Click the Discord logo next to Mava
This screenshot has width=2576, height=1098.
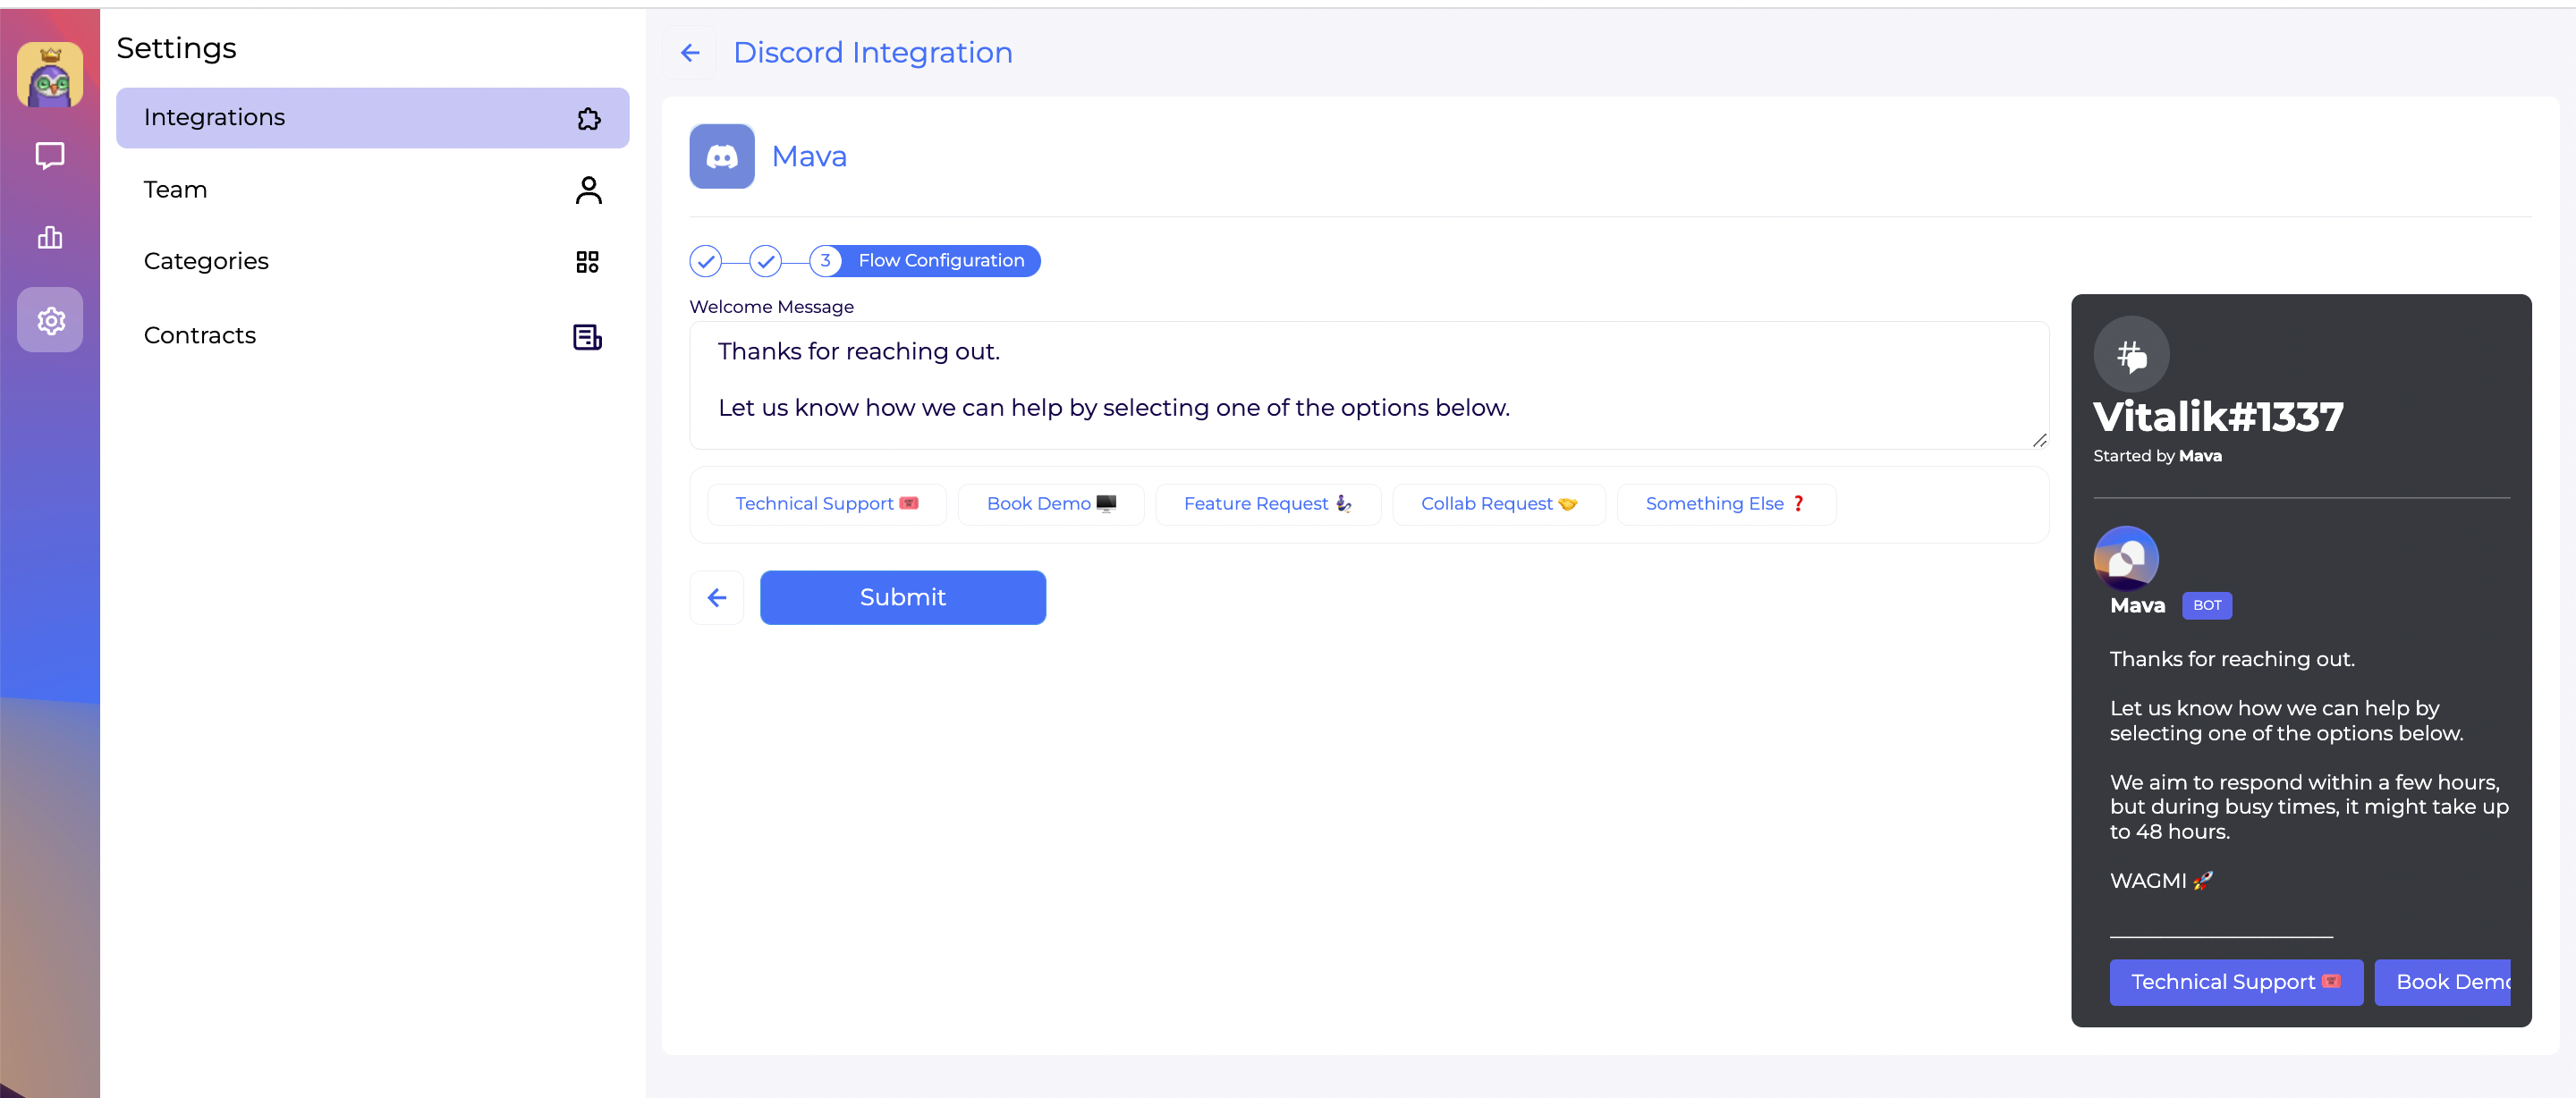721,156
